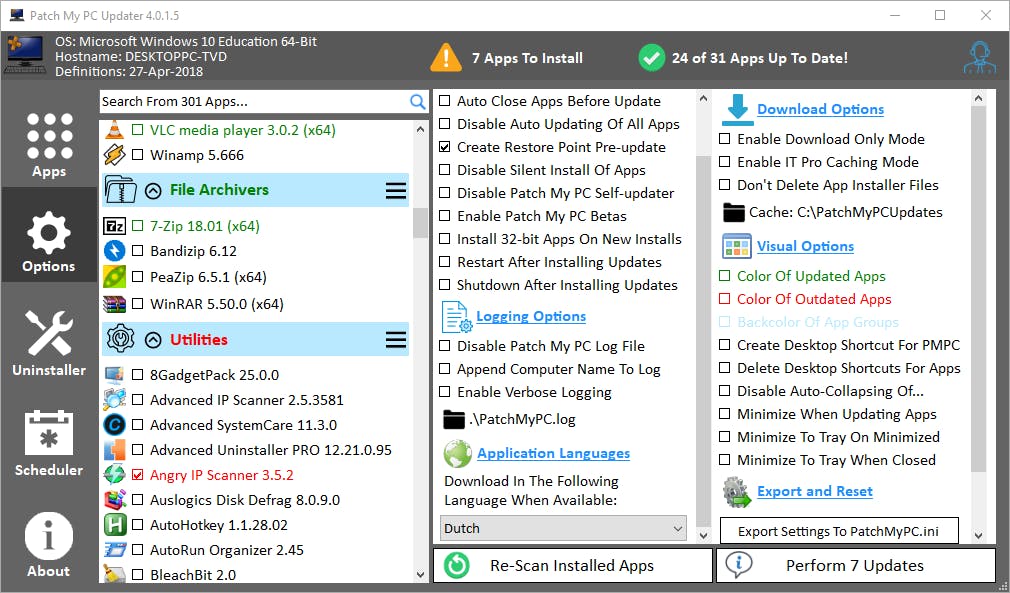Image resolution: width=1010 pixels, height=593 pixels.
Task: Collapse the File Archivers group
Action: (153, 191)
